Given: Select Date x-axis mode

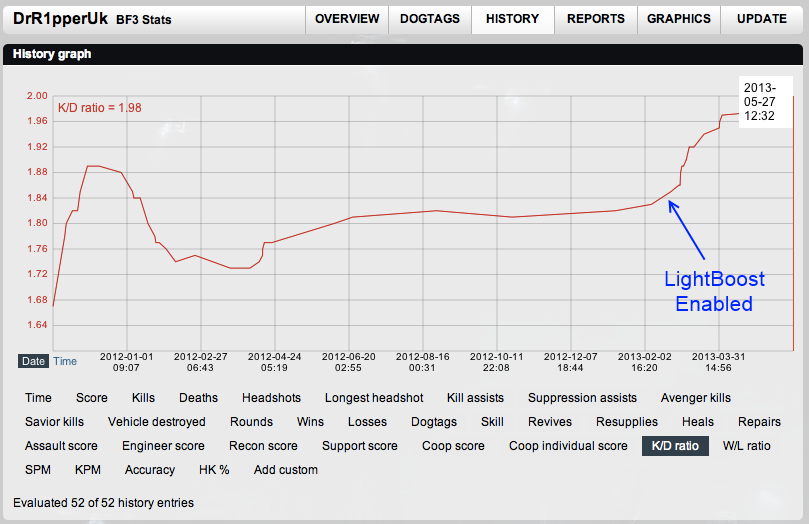Looking at the screenshot, I should coord(33,361).
